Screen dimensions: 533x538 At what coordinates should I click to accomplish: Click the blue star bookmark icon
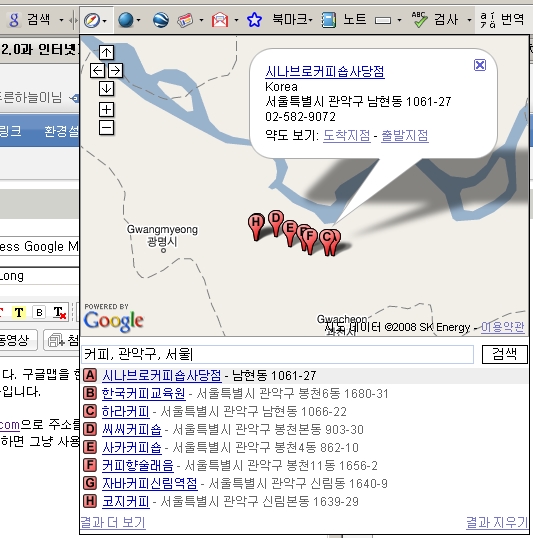point(254,20)
